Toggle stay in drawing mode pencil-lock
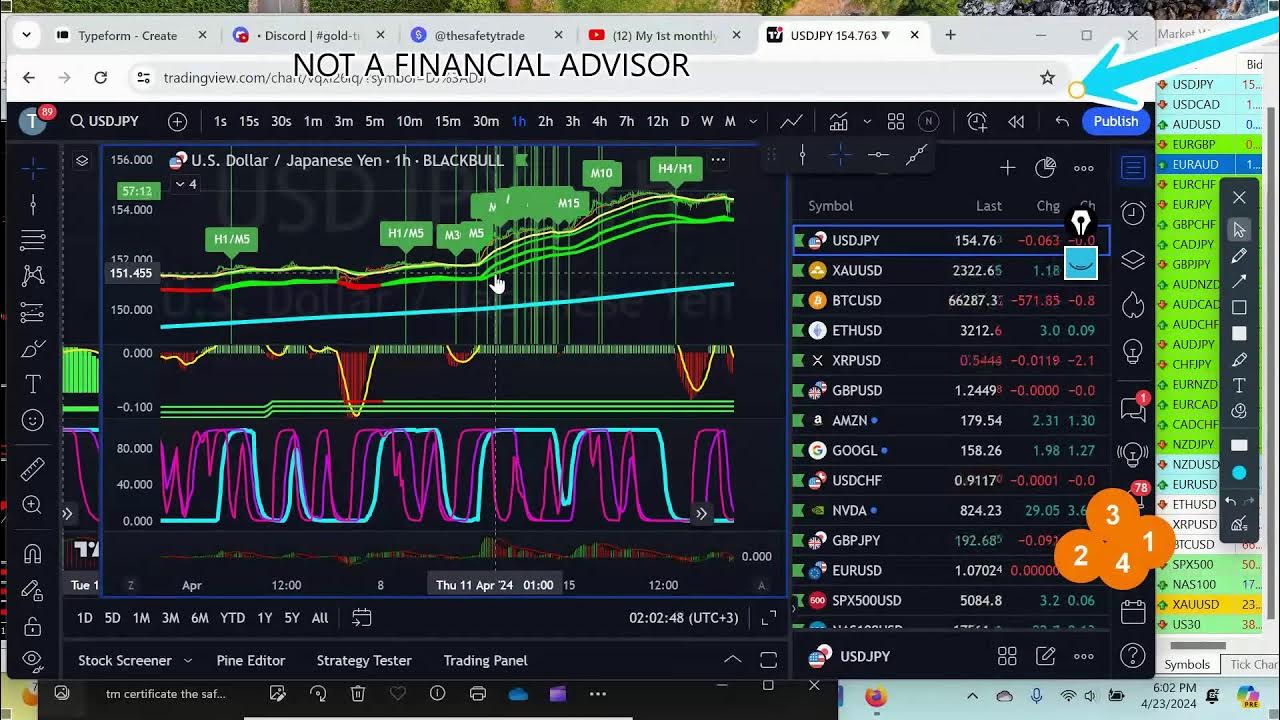This screenshot has height=720, width=1280. click(32, 590)
